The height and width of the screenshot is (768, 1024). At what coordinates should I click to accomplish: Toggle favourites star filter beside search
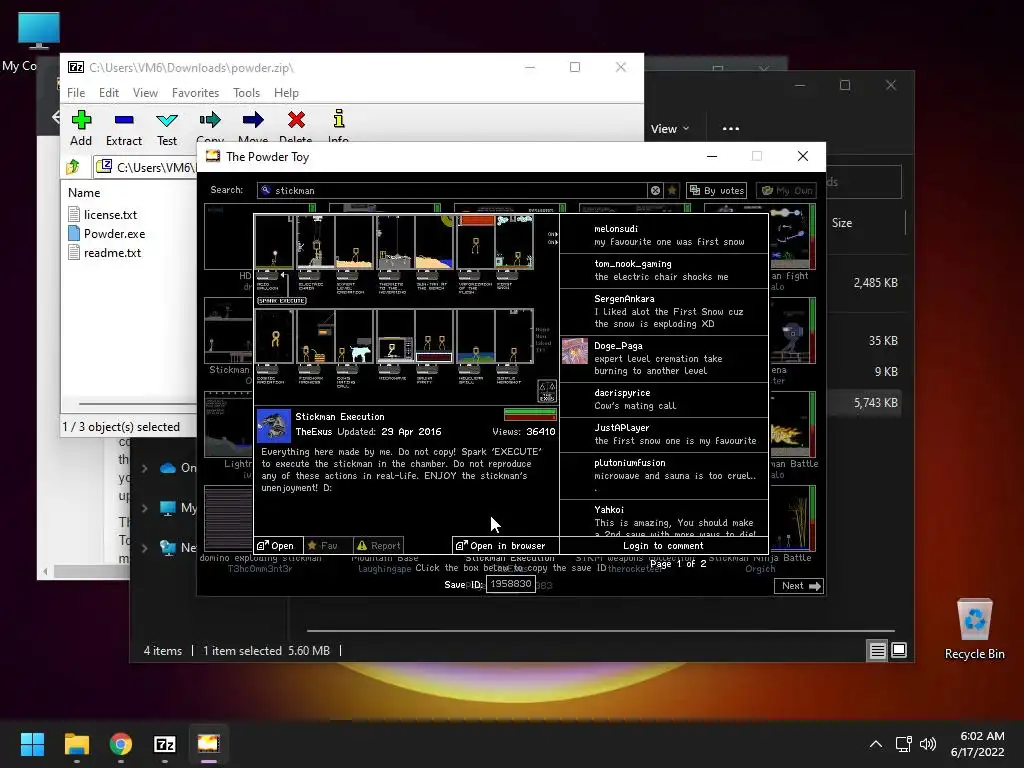(x=672, y=190)
